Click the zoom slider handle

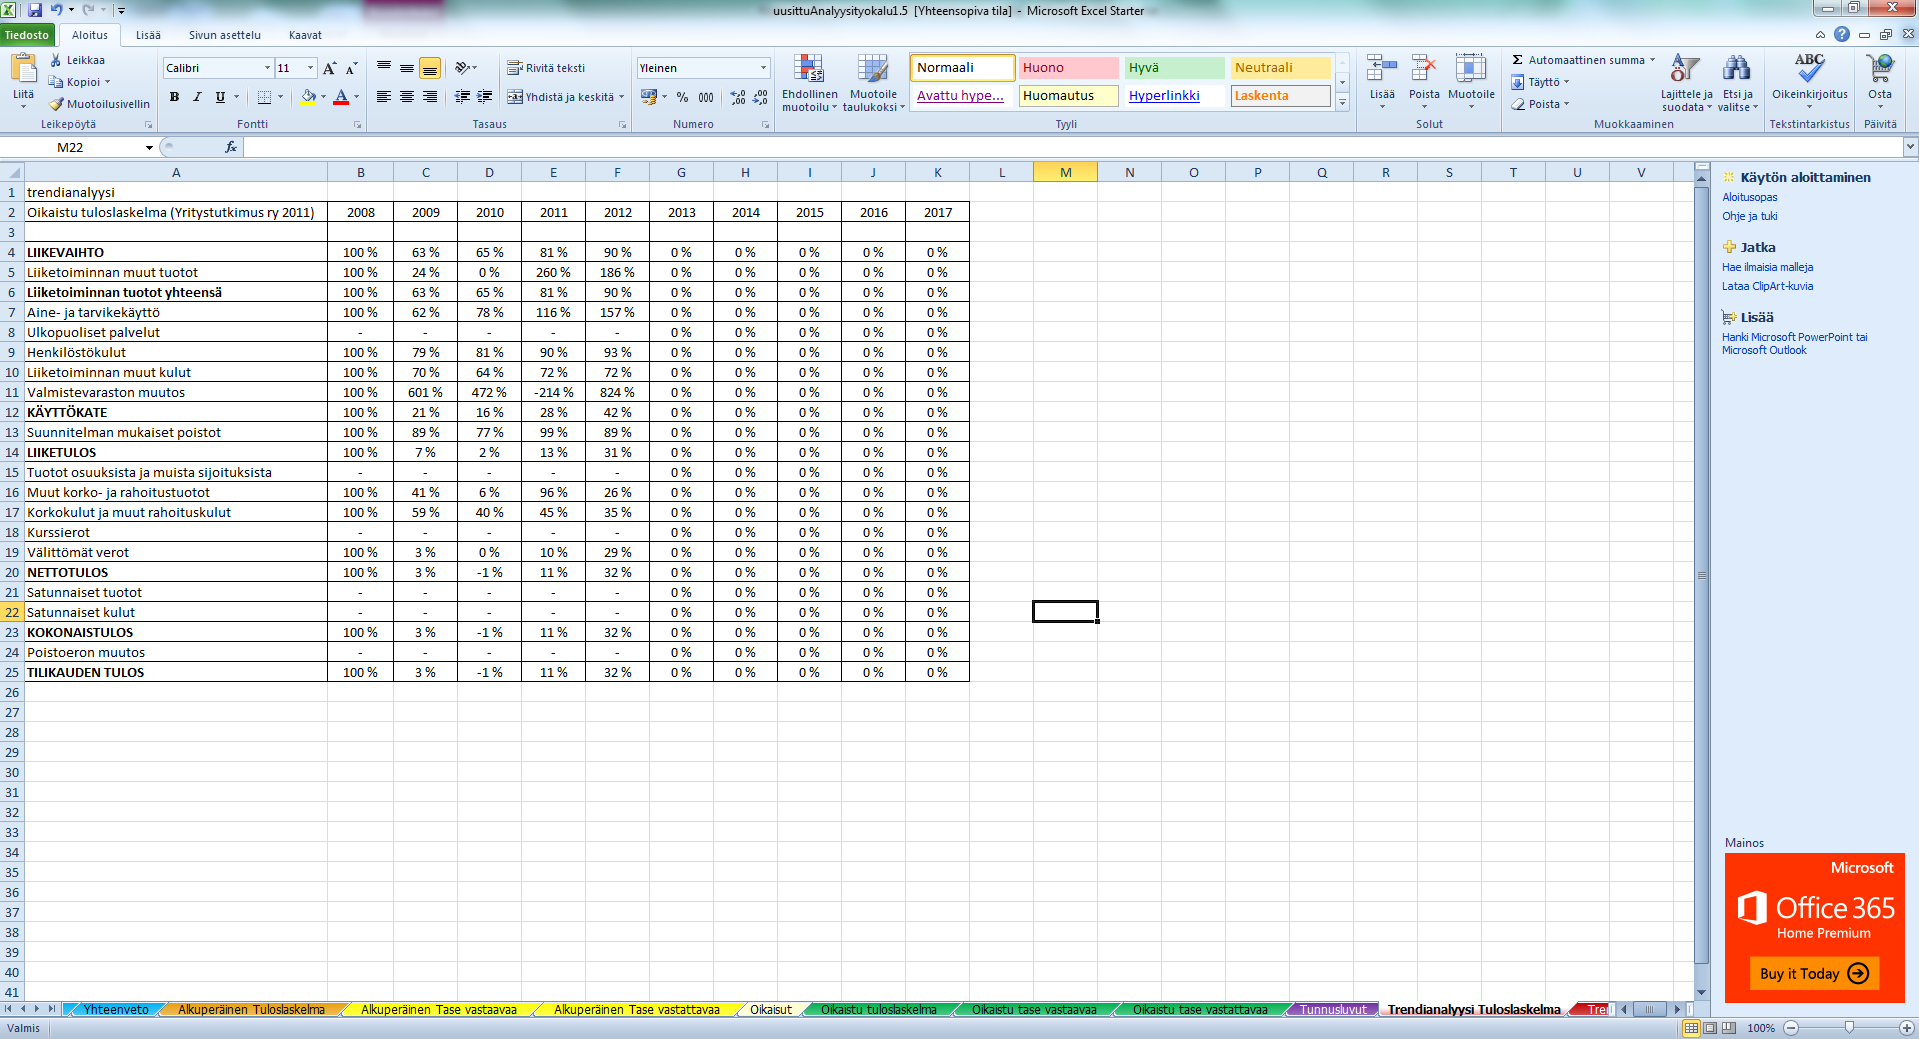point(1849,1027)
